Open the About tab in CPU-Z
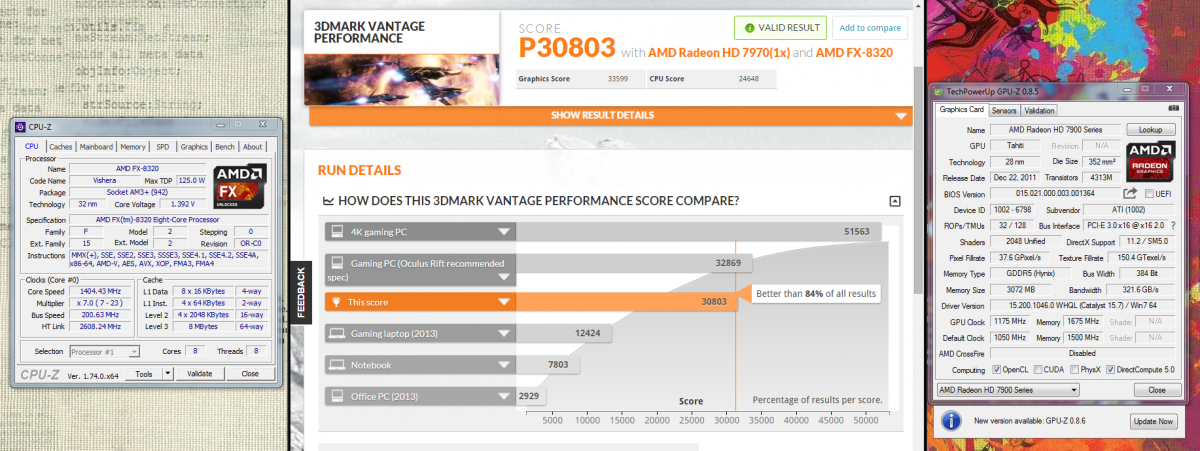1200x451 pixels. (252, 147)
